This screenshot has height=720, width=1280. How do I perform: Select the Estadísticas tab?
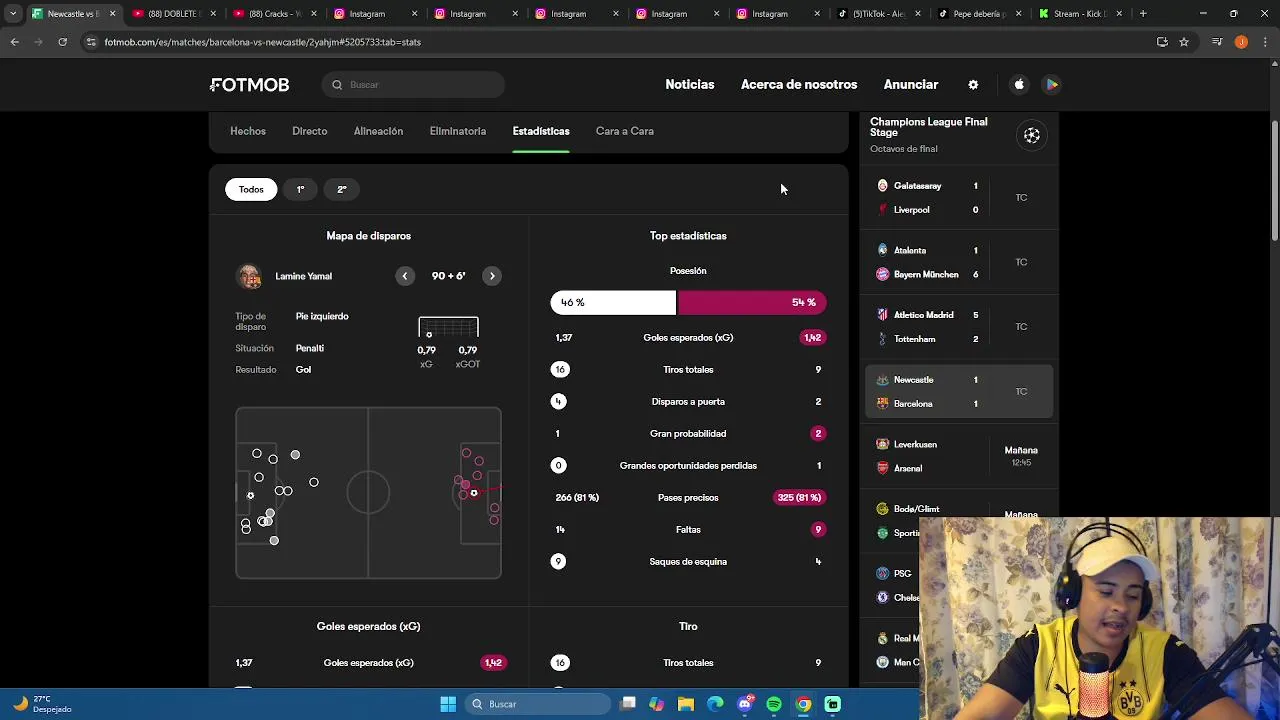pyautogui.click(x=541, y=131)
